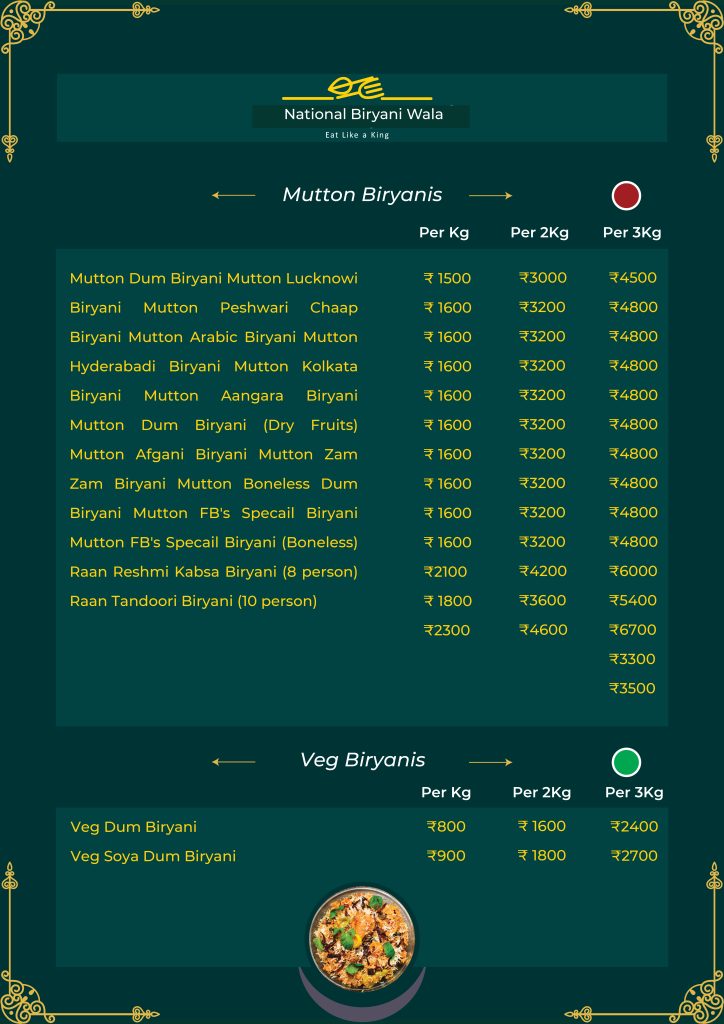Image resolution: width=724 pixels, height=1024 pixels.
Task: Click the ₹3300 price
Action: 632,660
